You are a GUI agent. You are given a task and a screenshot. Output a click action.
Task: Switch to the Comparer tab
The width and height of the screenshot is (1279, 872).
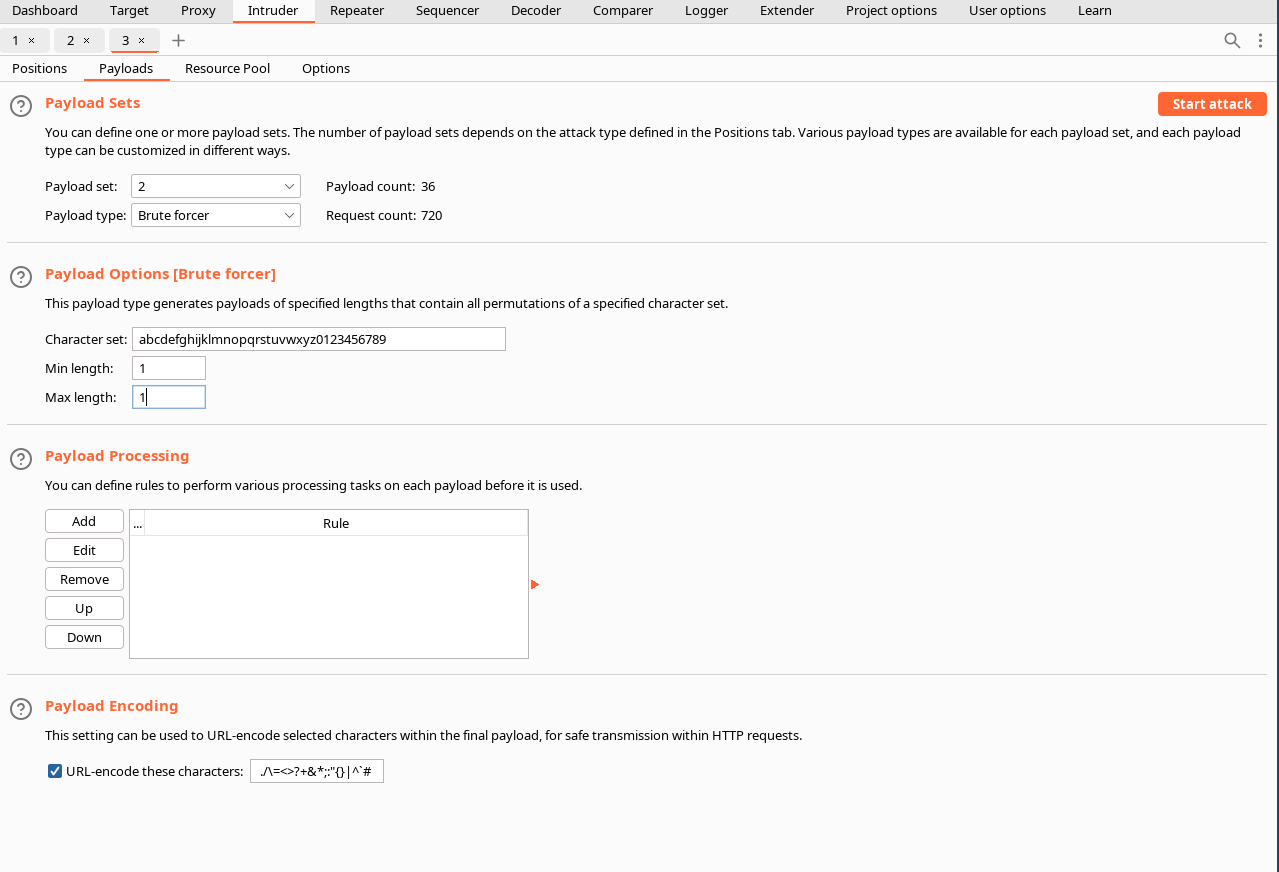[623, 11]
